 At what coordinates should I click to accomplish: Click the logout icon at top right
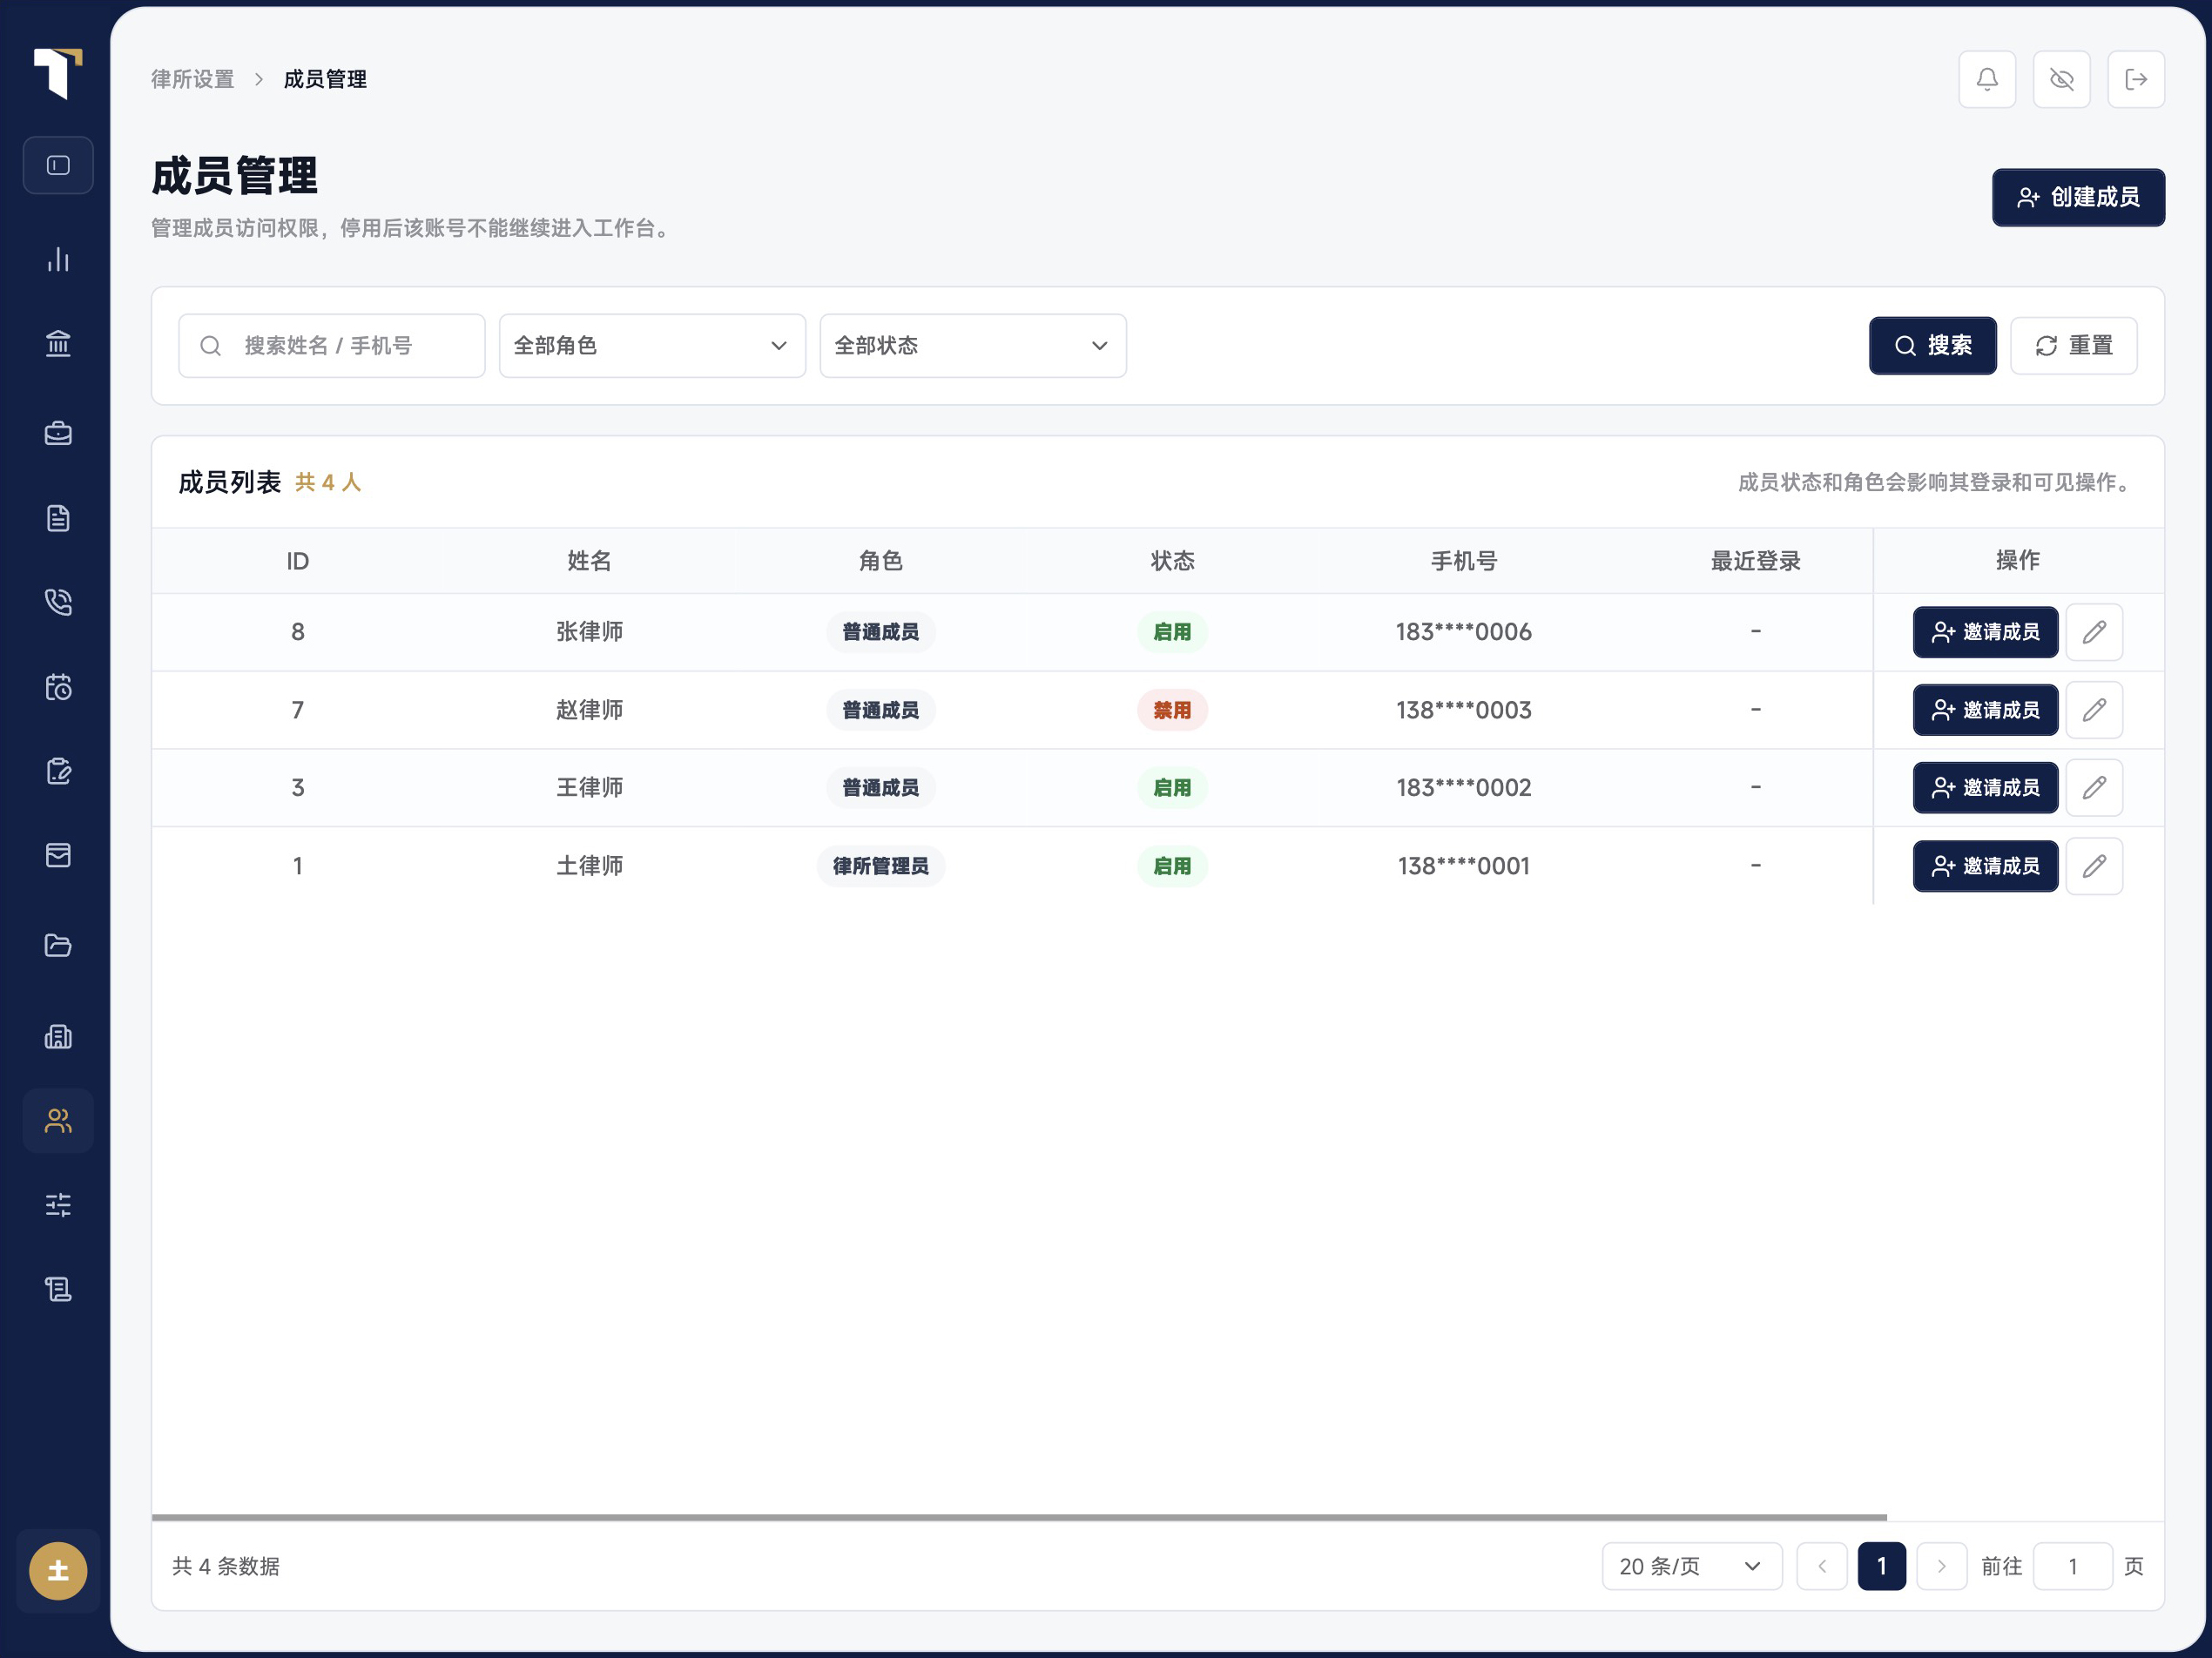[x=2136, y=79]
